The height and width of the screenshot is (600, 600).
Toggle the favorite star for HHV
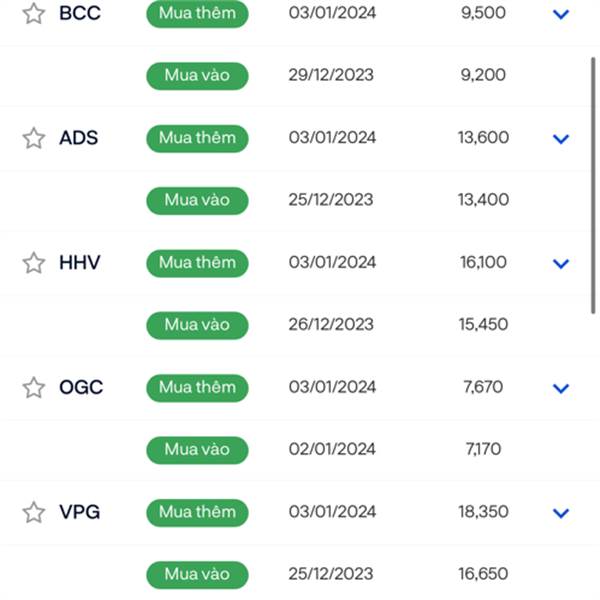[34, 263]
